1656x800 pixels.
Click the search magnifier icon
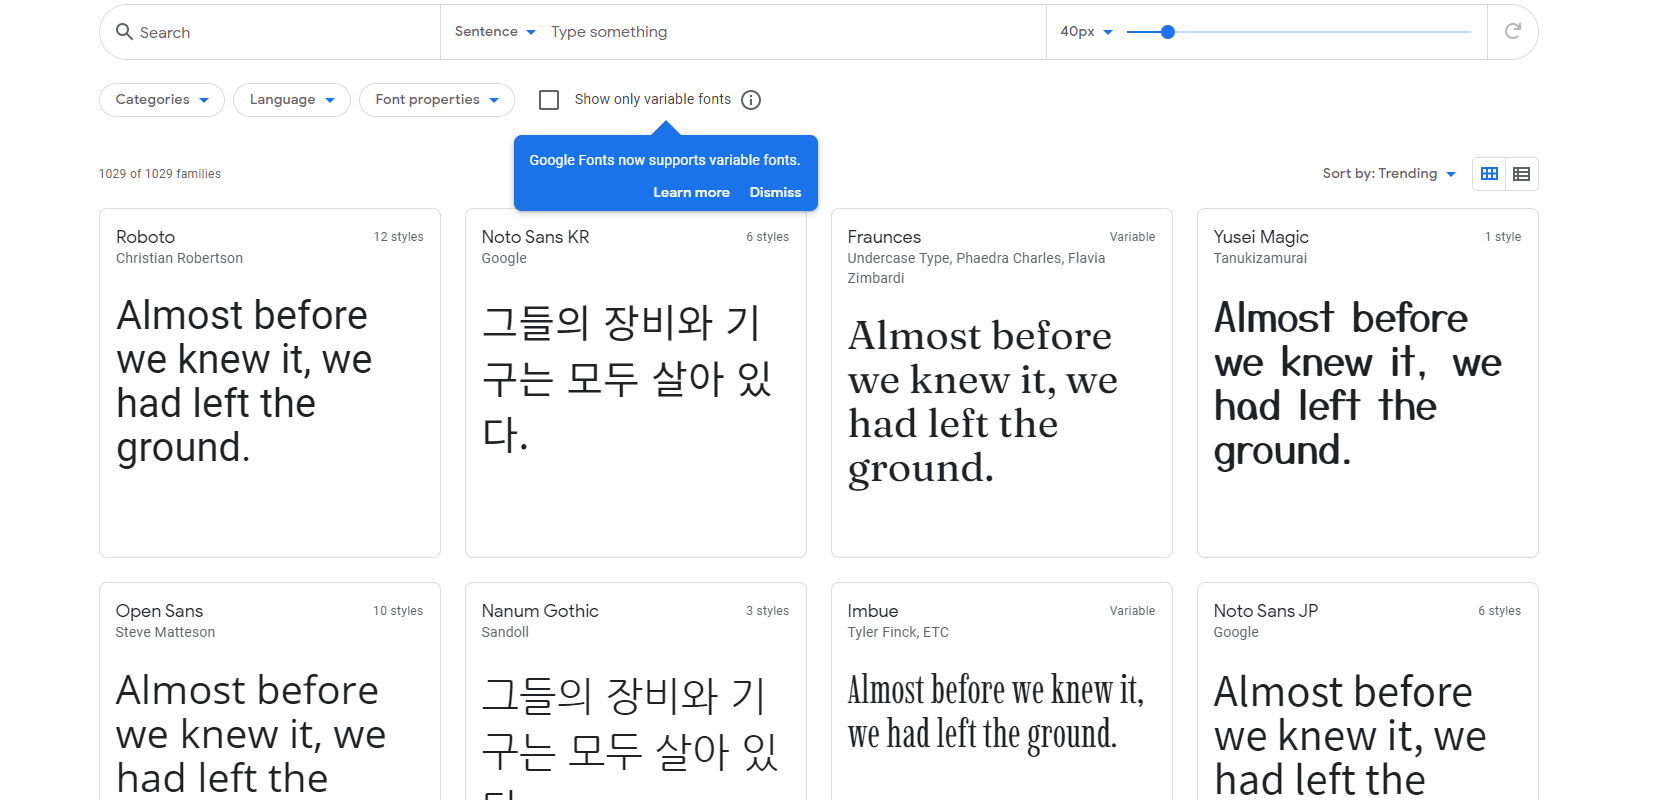(124, 32)
